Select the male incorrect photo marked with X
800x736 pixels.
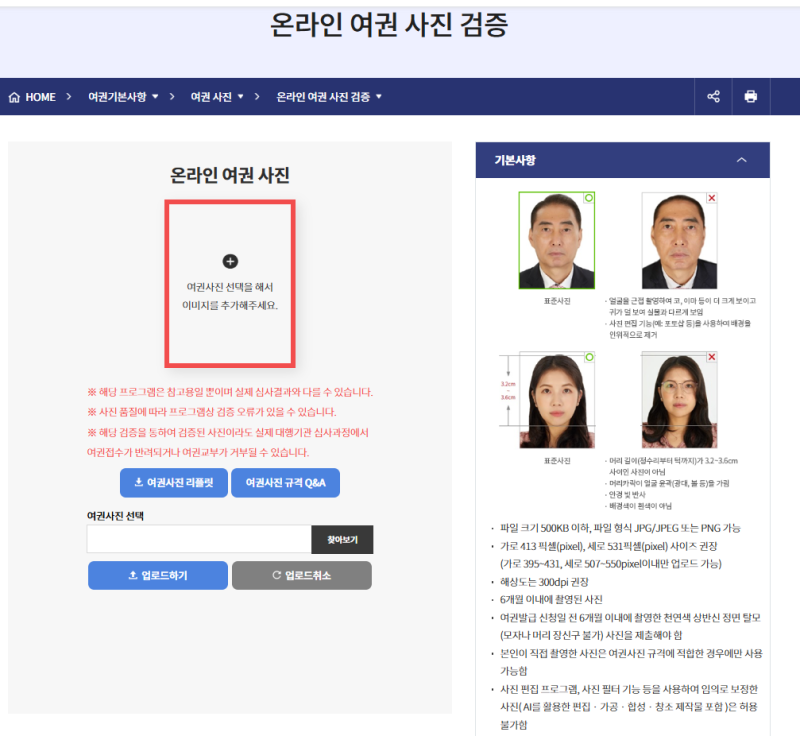679,240
